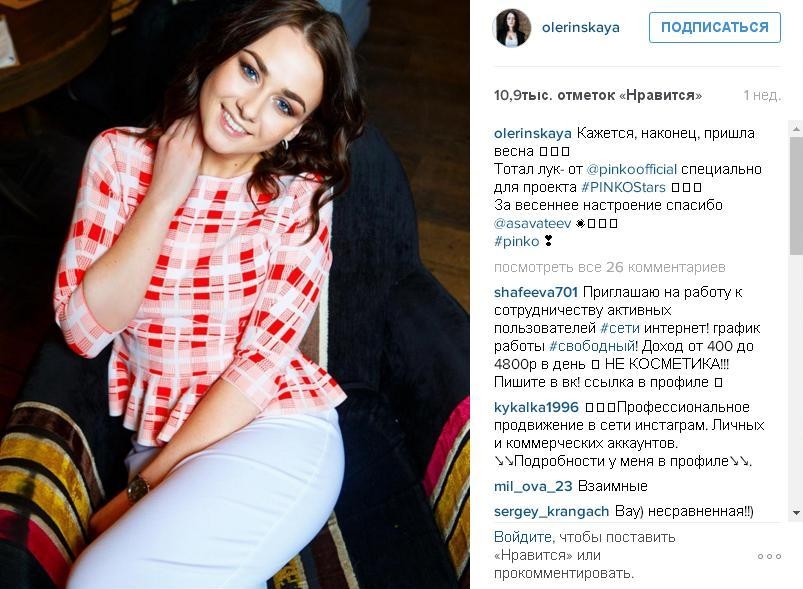Expand all 26 comments

(x=609, y=267)
